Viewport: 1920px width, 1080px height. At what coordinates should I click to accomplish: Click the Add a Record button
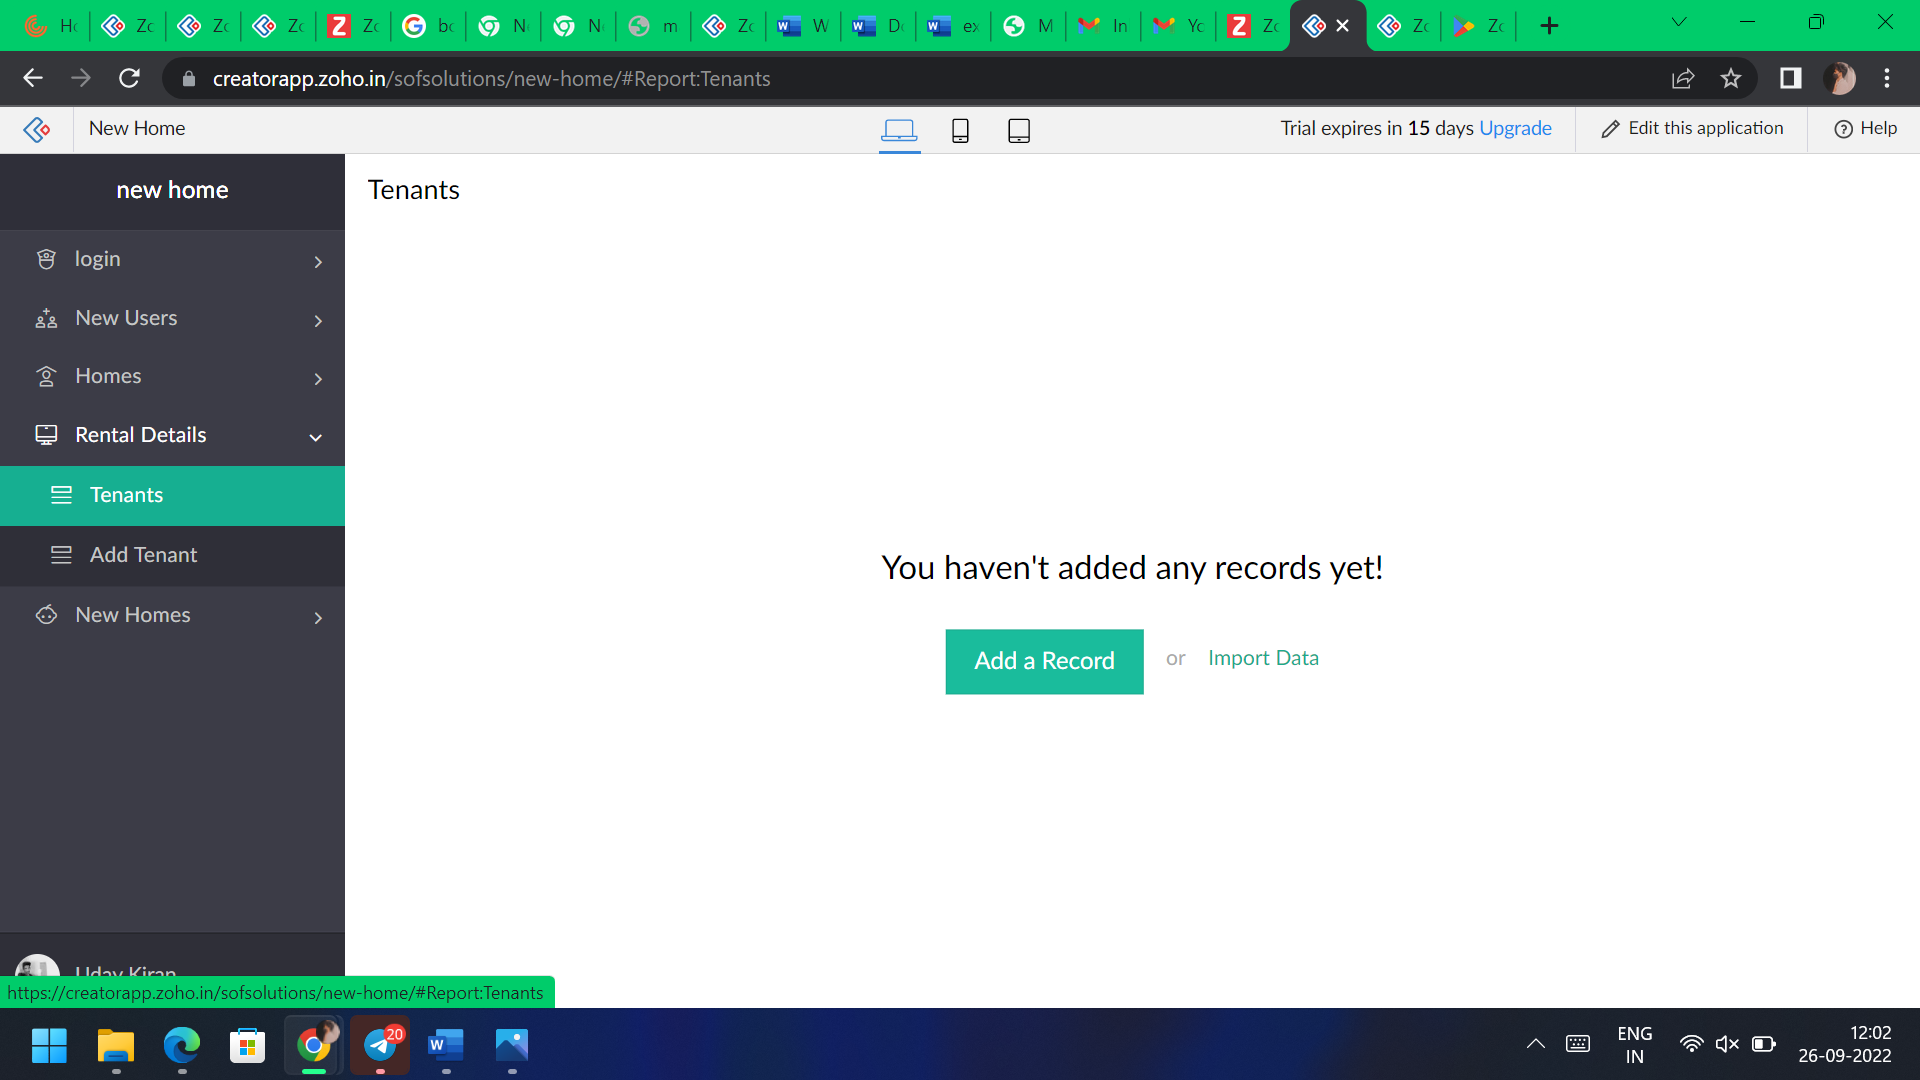click(1044, 661)
